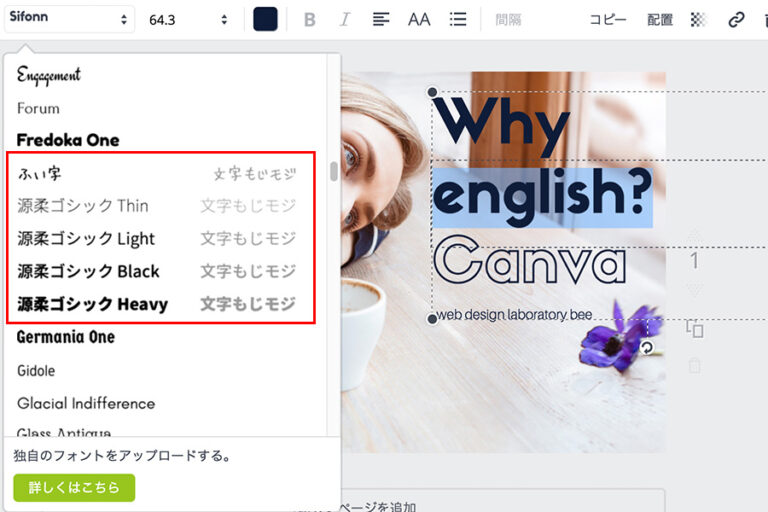This screenshot has width=768, height=512.
Task: Click the outlined 'Canva' text
Action: (529, 260)
